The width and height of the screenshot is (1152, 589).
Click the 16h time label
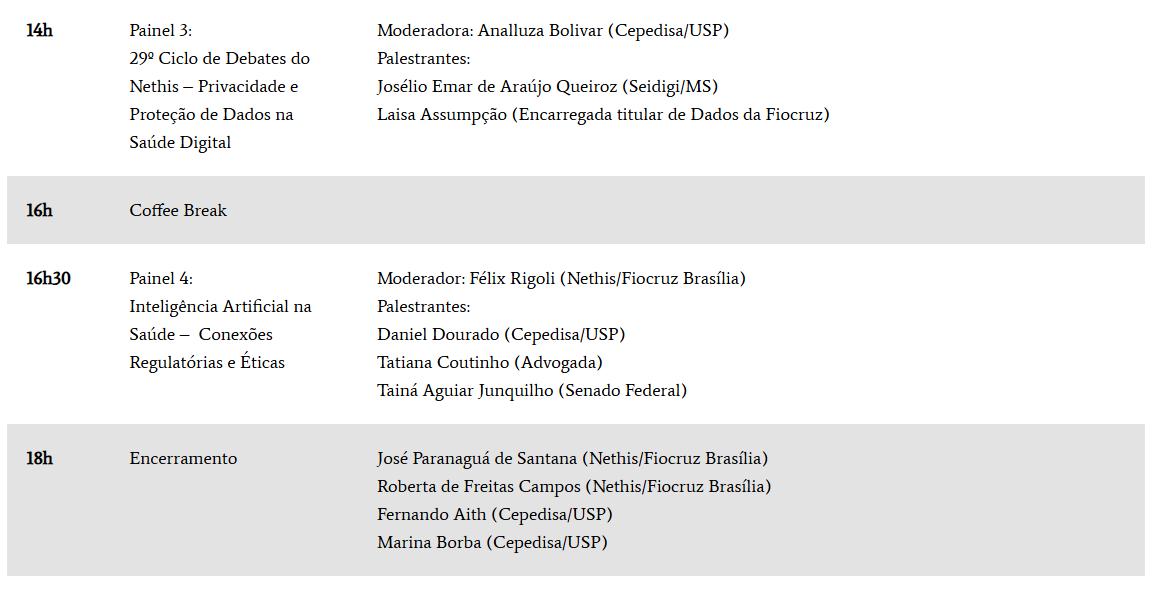click(x=39, y=211)
